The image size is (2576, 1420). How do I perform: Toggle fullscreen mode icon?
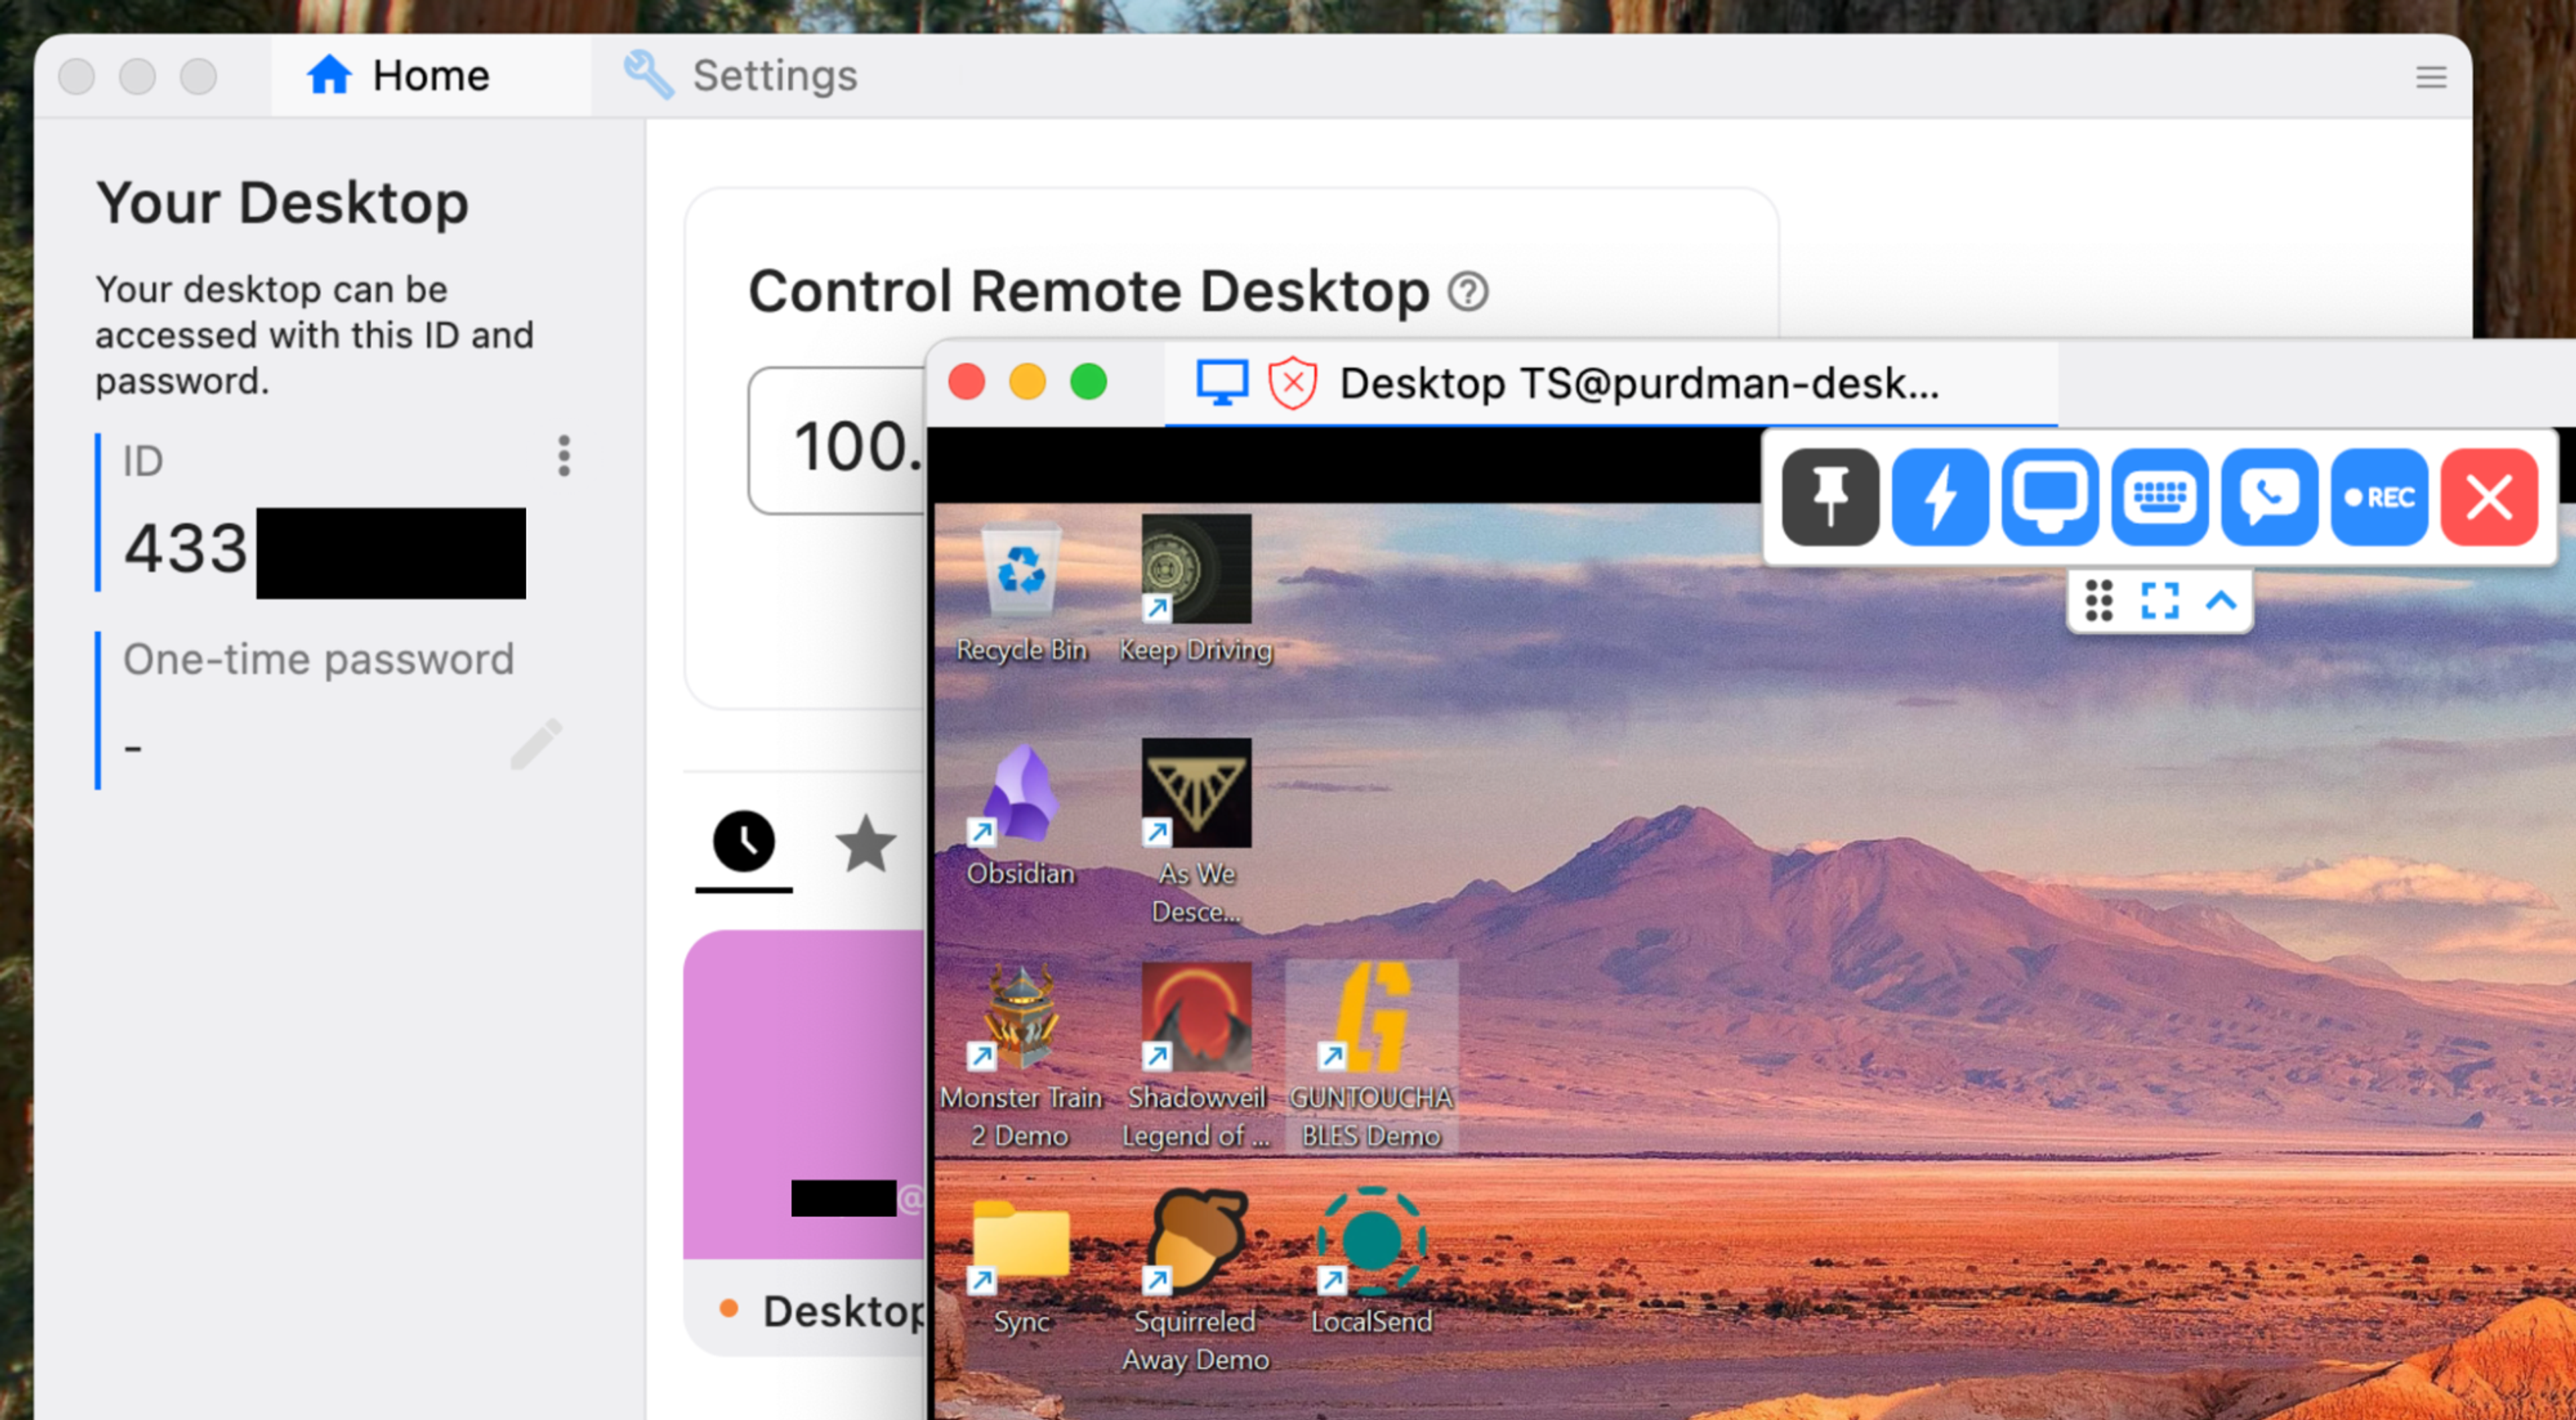[x=2159, y=601]
